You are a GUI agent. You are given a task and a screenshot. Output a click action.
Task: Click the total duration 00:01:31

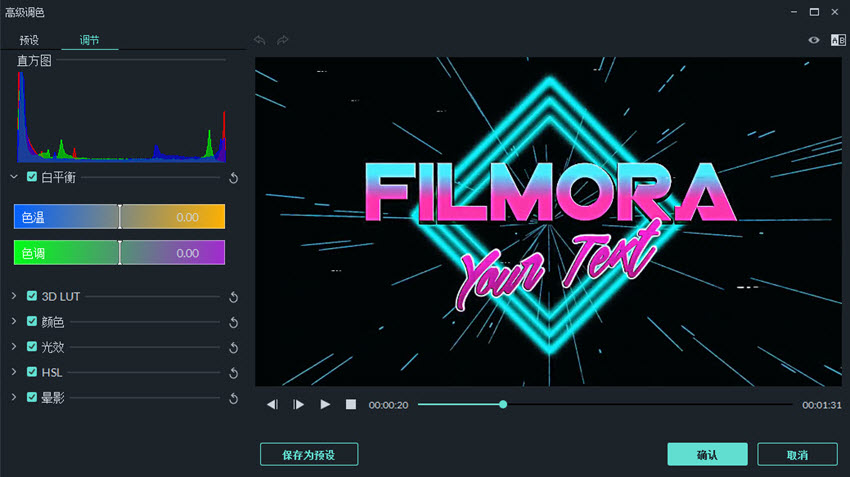tap(822, 405)
